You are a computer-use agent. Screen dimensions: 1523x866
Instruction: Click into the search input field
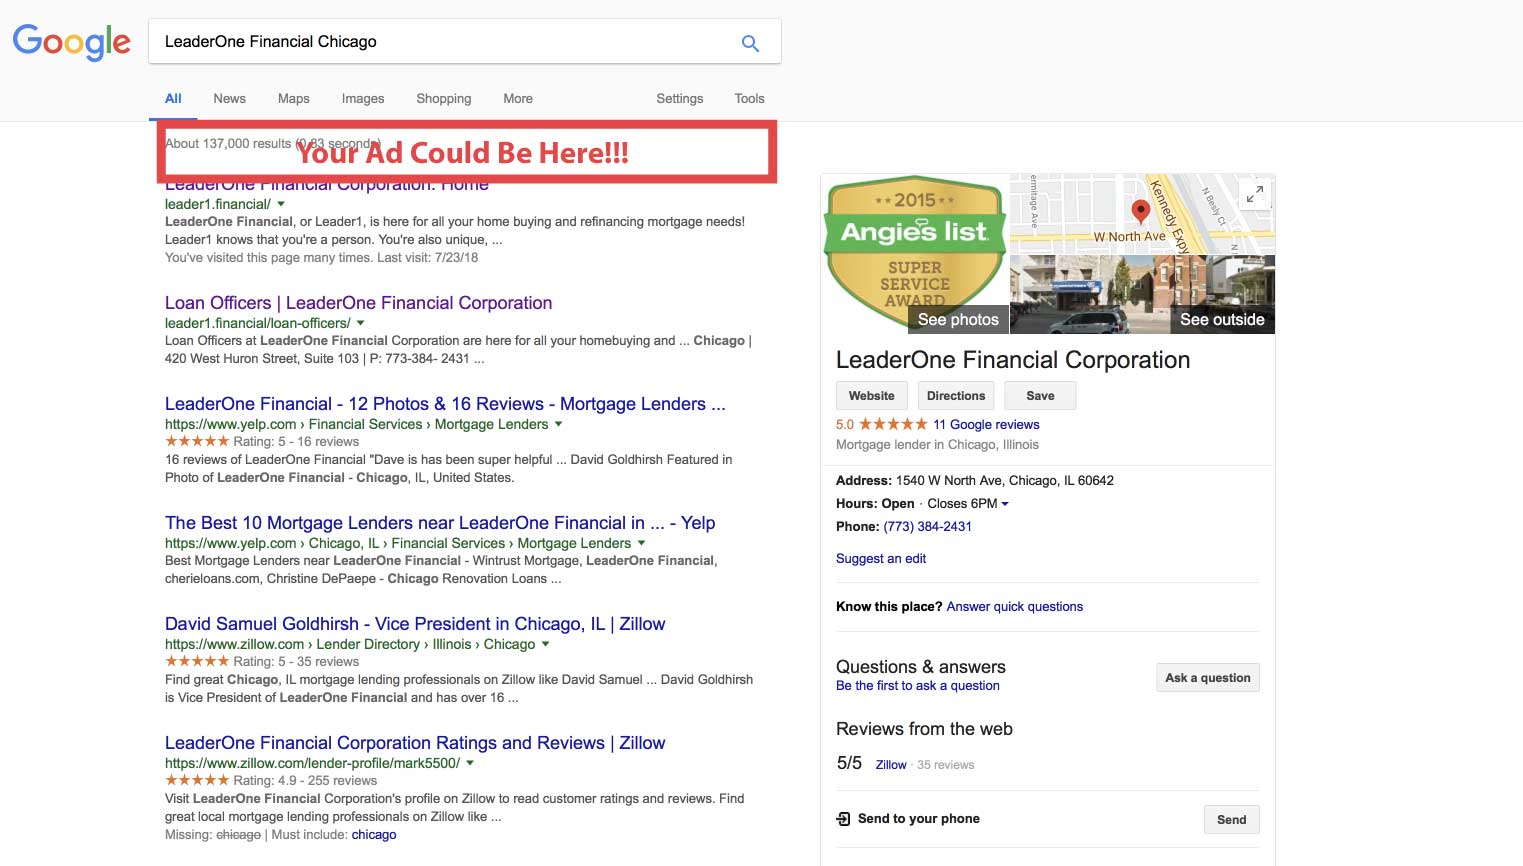pyautogui.click(x=440, y=42)
